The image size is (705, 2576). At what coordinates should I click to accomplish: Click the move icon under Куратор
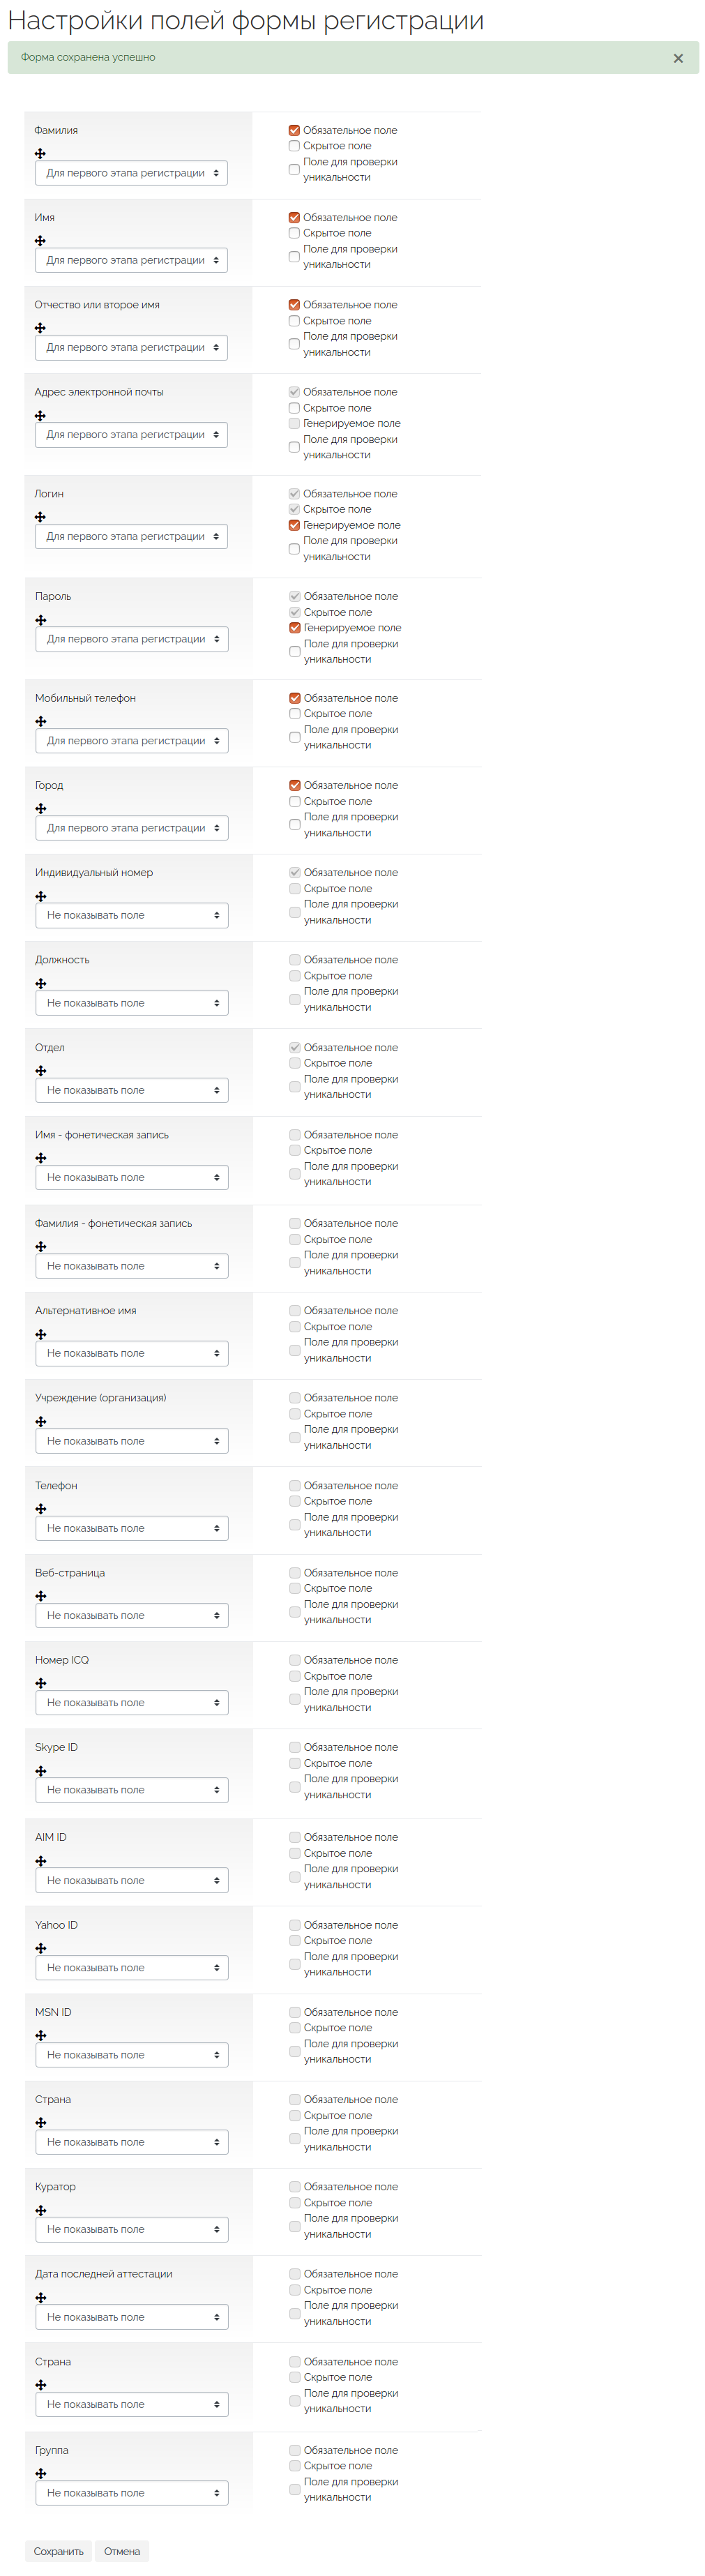[41, 2210]
